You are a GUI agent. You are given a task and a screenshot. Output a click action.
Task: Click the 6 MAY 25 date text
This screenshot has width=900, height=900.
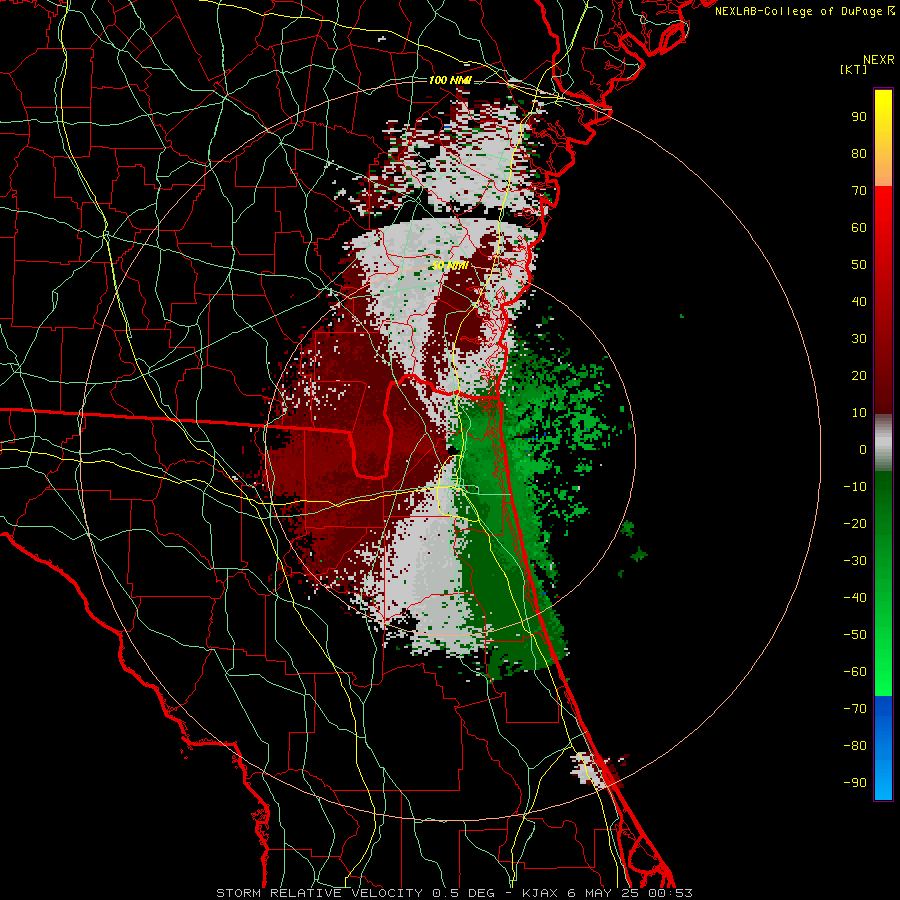coord(602,893)
